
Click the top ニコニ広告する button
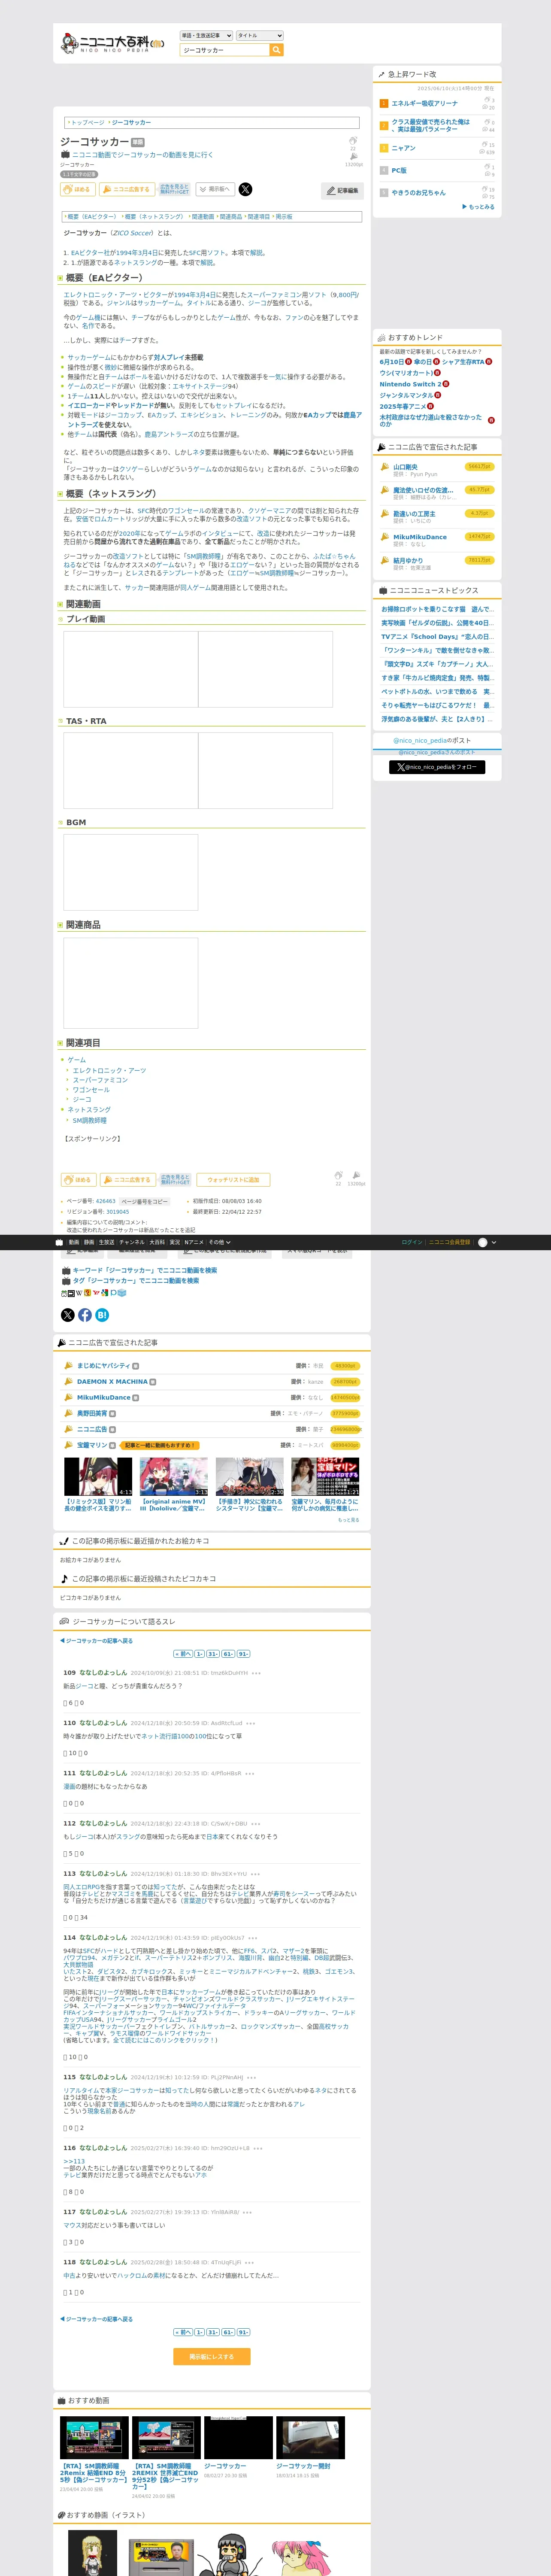click(x=126, y=189)
